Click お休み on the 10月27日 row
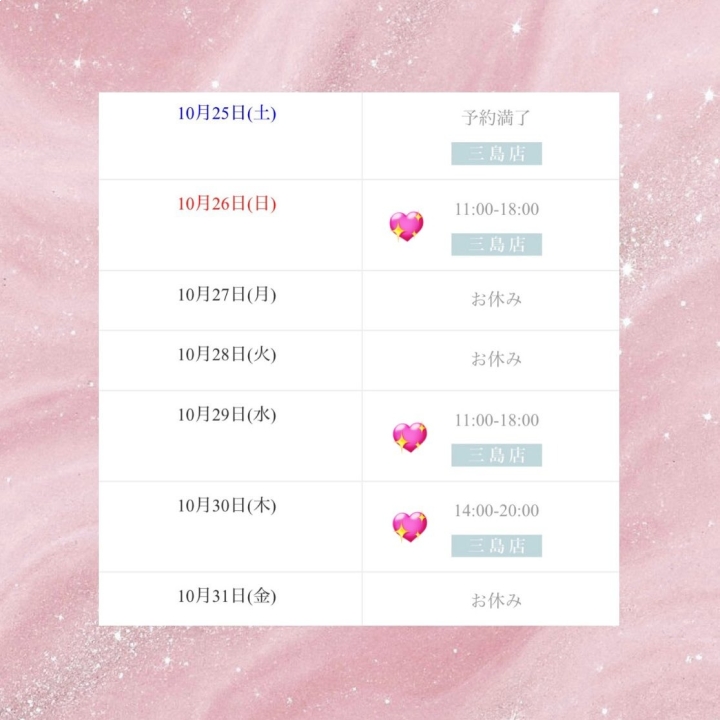 coord(496,299)
